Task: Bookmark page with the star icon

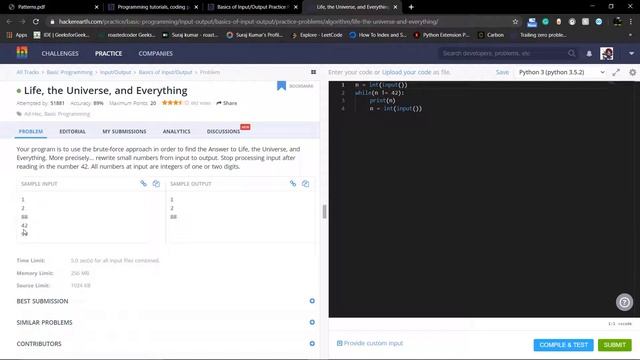Action: [x=515, y=22]
